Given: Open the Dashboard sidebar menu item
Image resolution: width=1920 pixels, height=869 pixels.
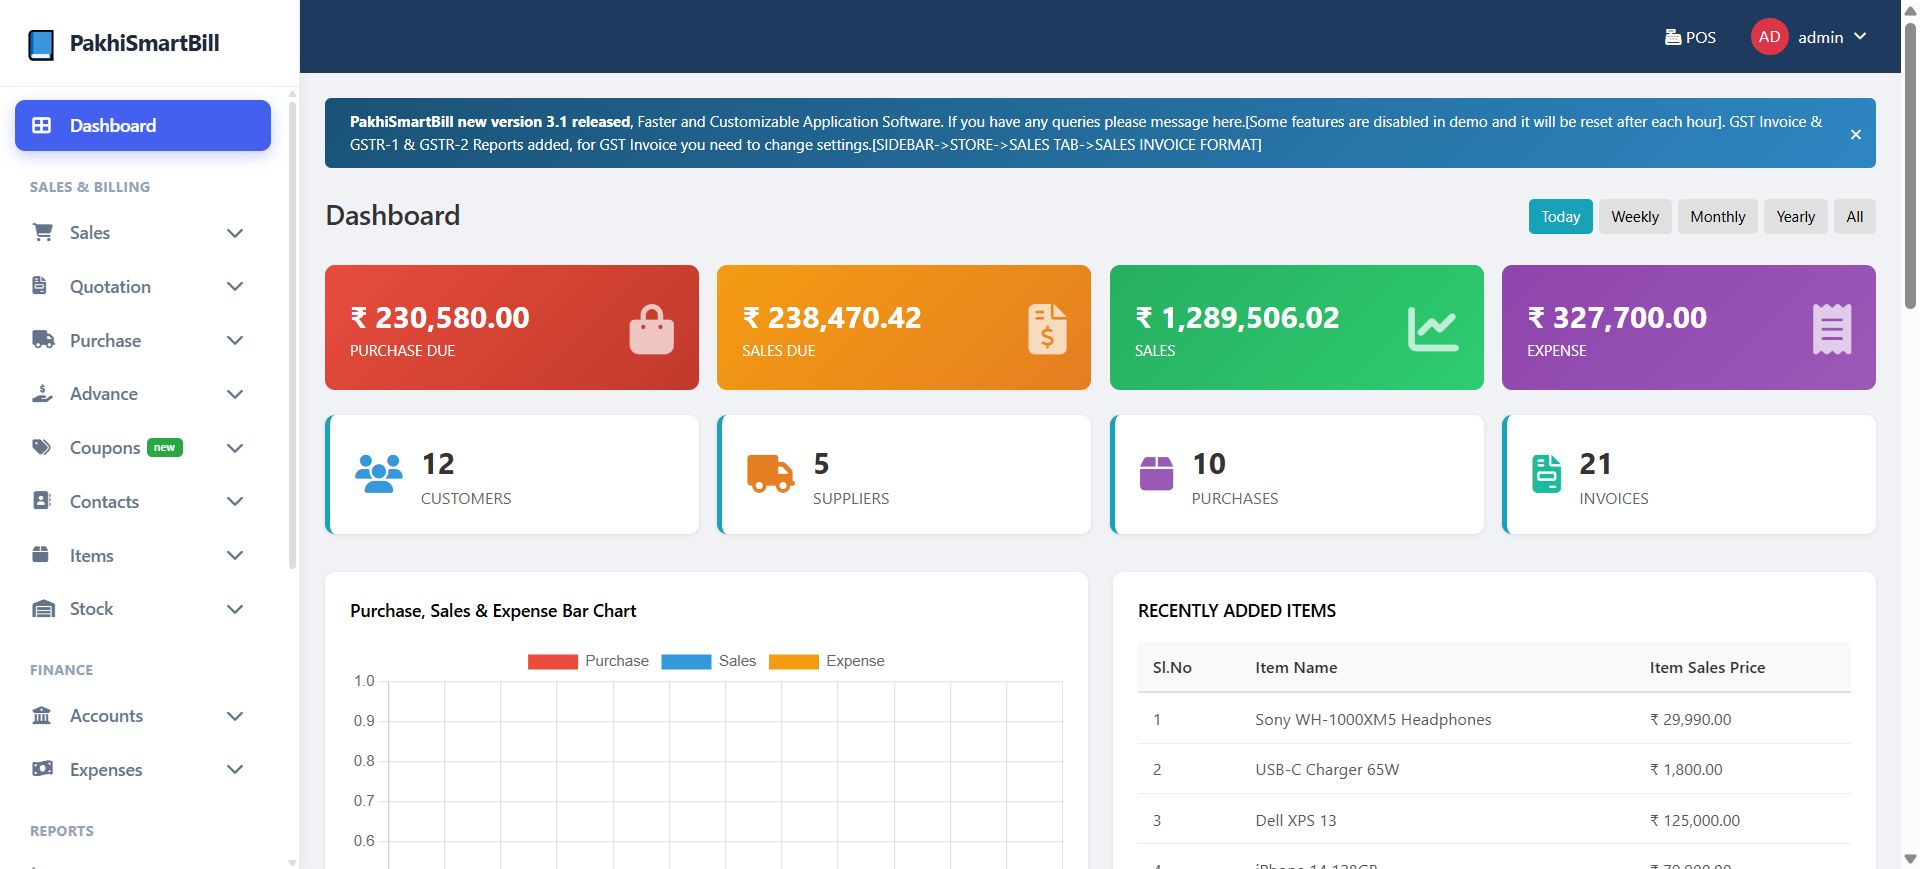Looking at the screenshot, I should pyautogui.click(x=143, y=125).
